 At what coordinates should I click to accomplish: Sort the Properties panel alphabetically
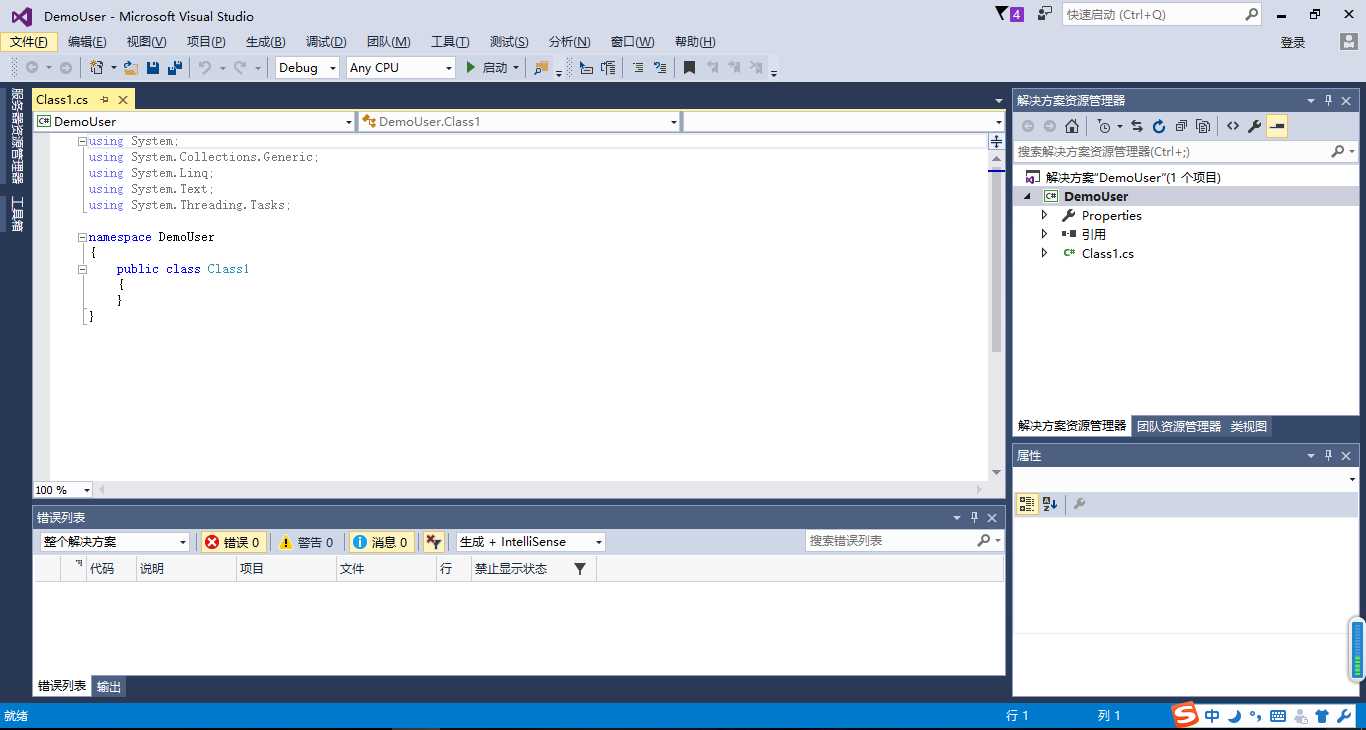pyautogui.click(x=1049, y=504)
